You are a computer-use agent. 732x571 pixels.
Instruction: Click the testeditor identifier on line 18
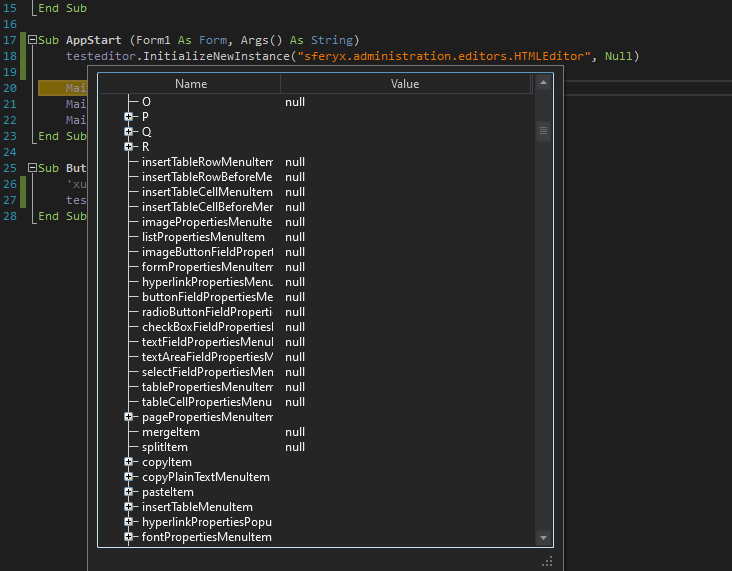click(x=101, y=56)
